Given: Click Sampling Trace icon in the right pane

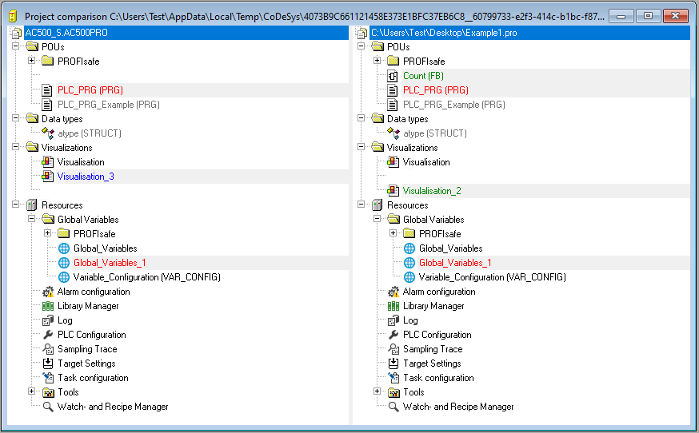Looking at the screenshot, I should (x=393, y=349).
